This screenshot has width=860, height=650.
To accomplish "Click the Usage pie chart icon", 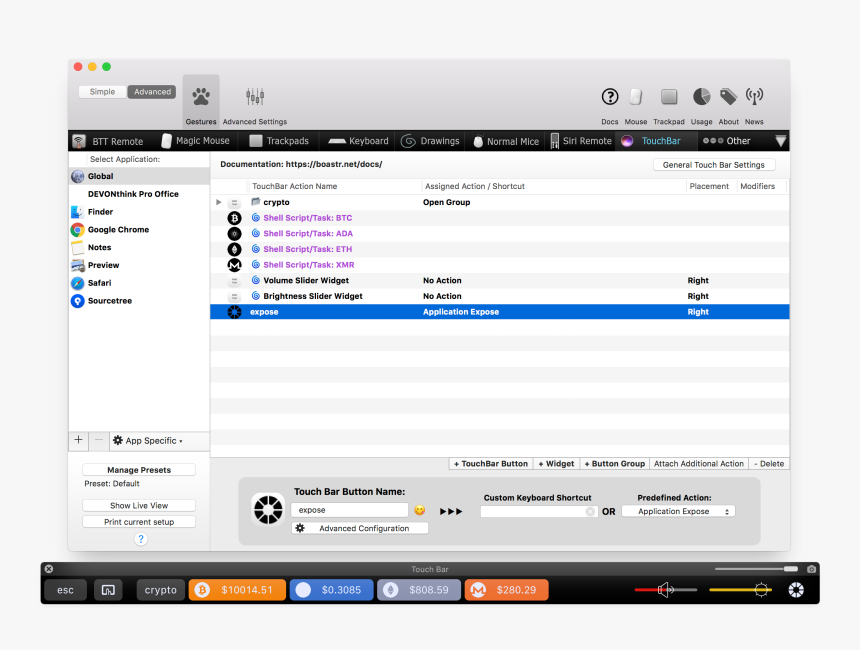I will pyautogui.click(x=699, y=97).
